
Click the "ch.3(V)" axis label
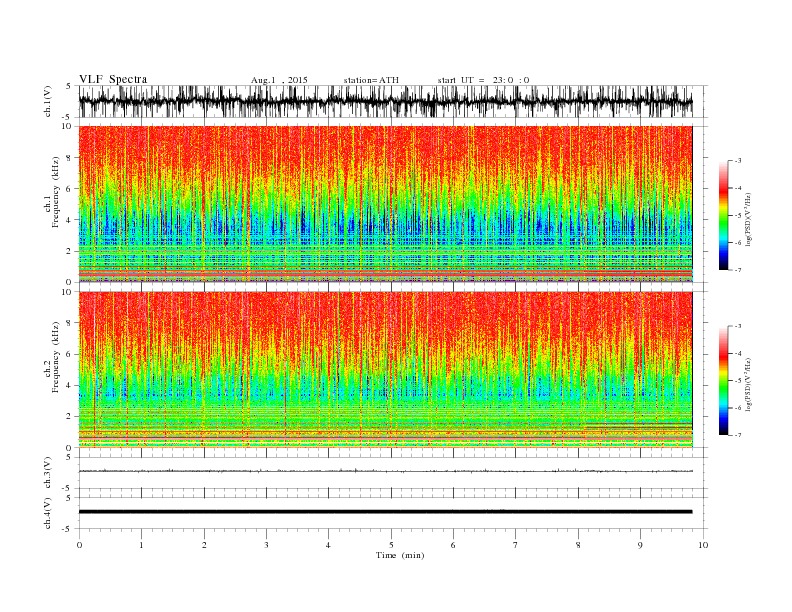[x=48, y=473]
